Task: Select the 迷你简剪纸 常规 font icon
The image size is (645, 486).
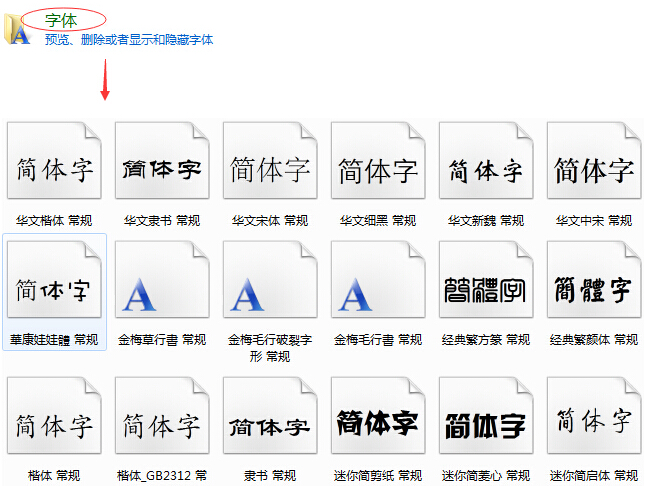Action: click(378, 415)
